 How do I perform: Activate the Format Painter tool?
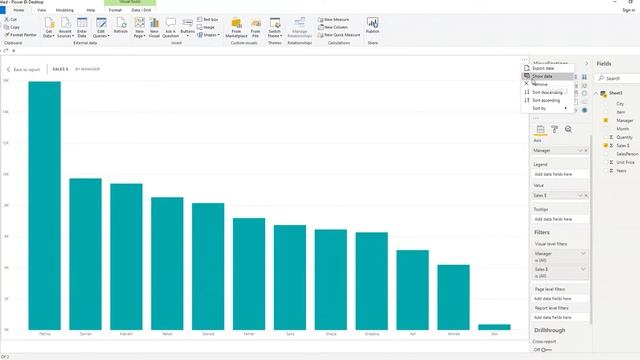pos(20,35)
